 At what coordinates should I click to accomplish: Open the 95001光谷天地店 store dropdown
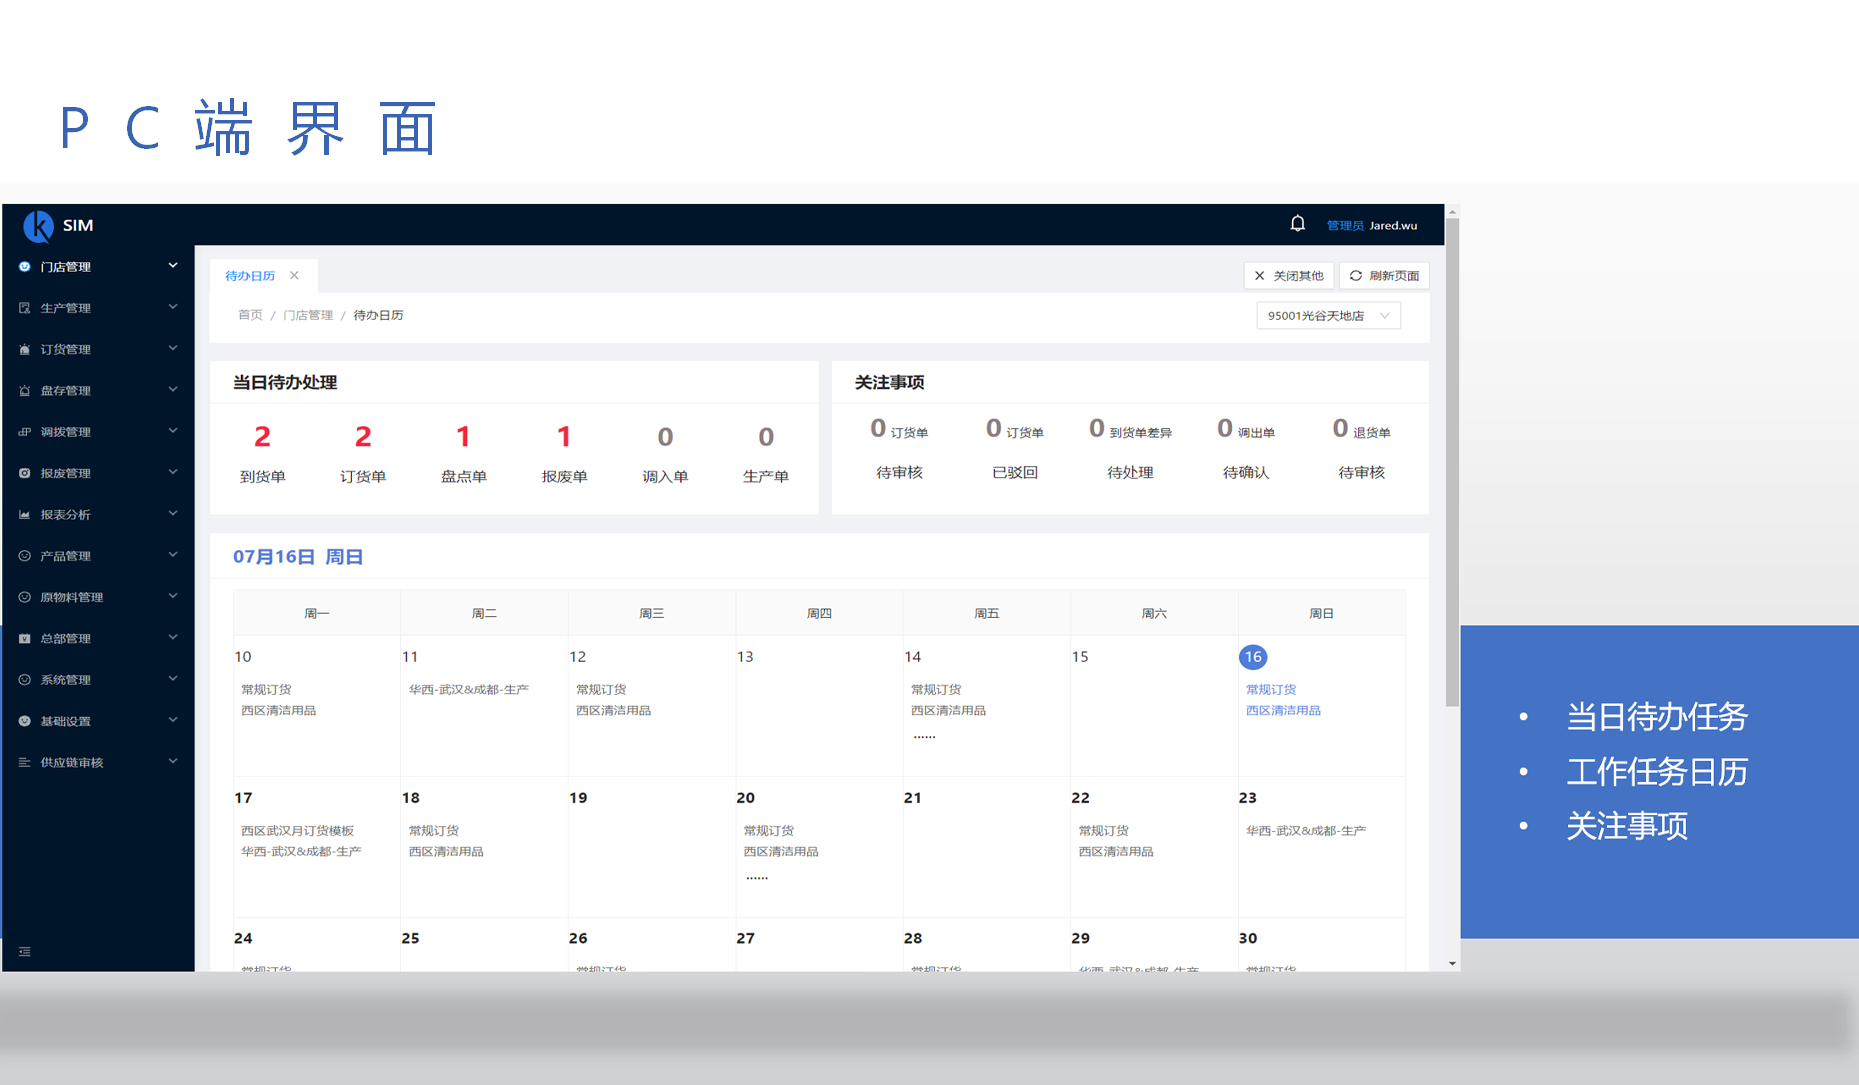[x=1328, y=316]
